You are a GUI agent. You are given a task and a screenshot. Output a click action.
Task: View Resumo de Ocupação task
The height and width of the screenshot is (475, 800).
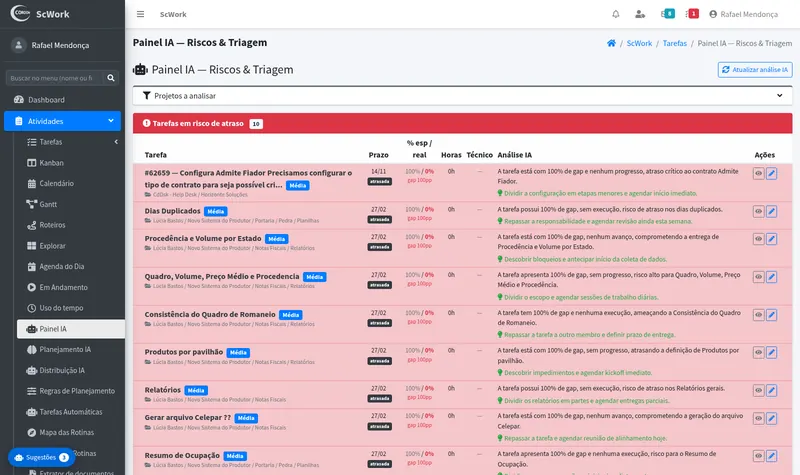[759, 456]
